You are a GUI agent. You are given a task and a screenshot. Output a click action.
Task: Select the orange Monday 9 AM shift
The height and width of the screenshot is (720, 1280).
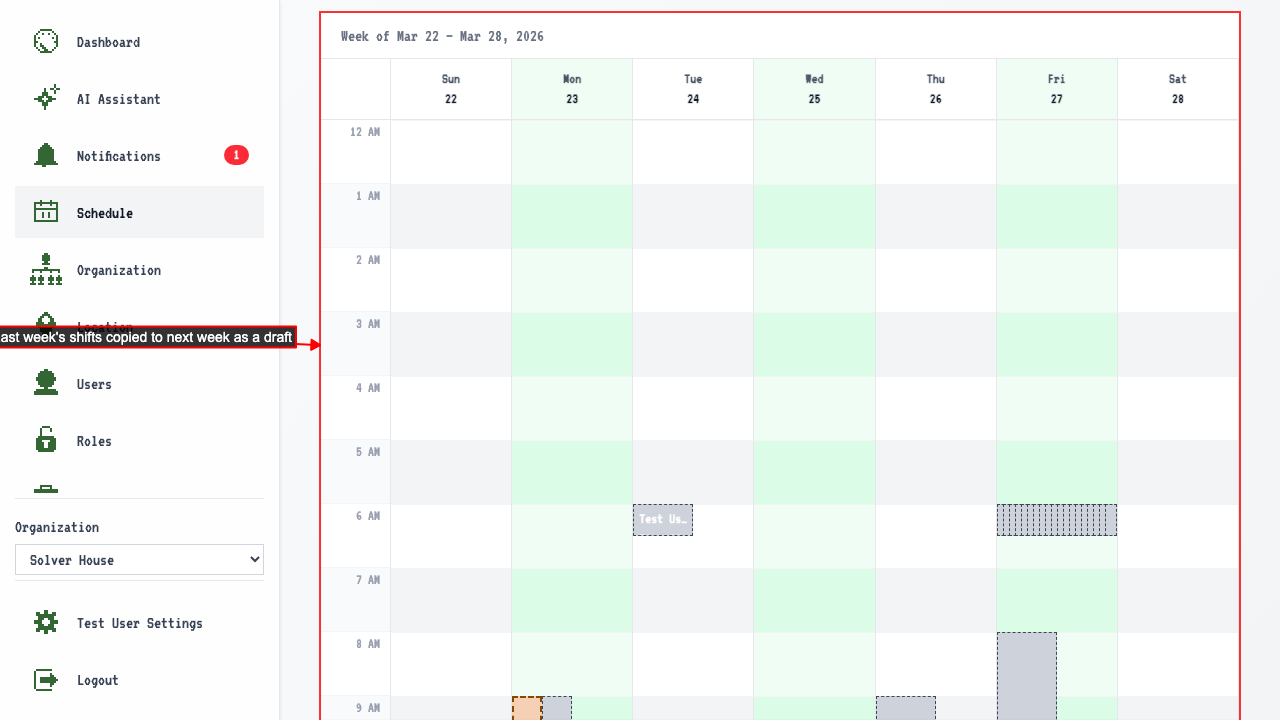527,708
